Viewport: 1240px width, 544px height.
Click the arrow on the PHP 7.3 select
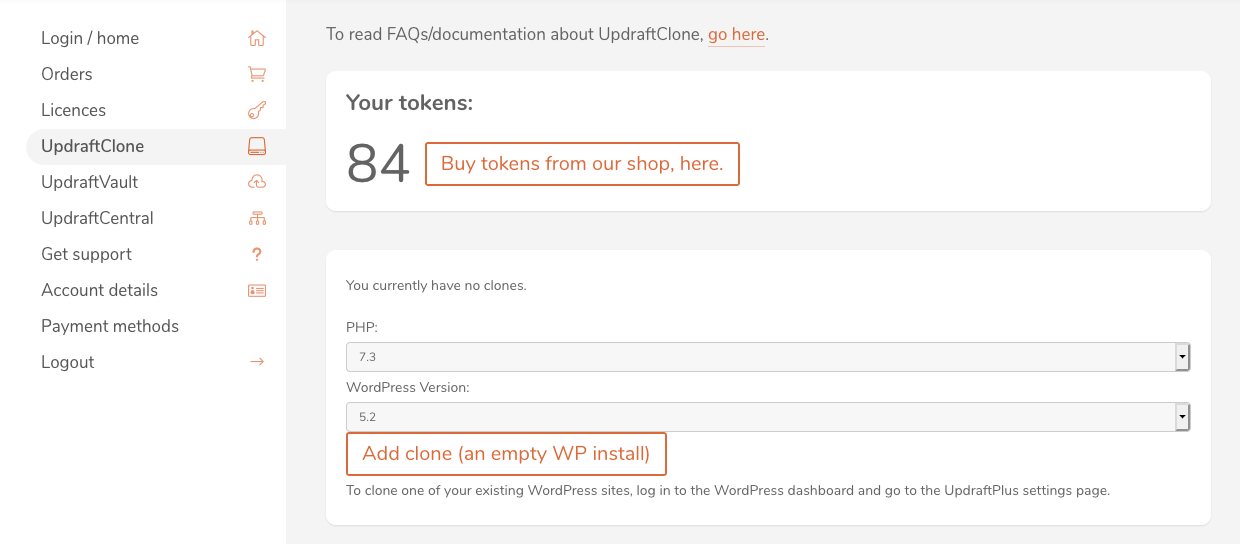(1182, 357)
